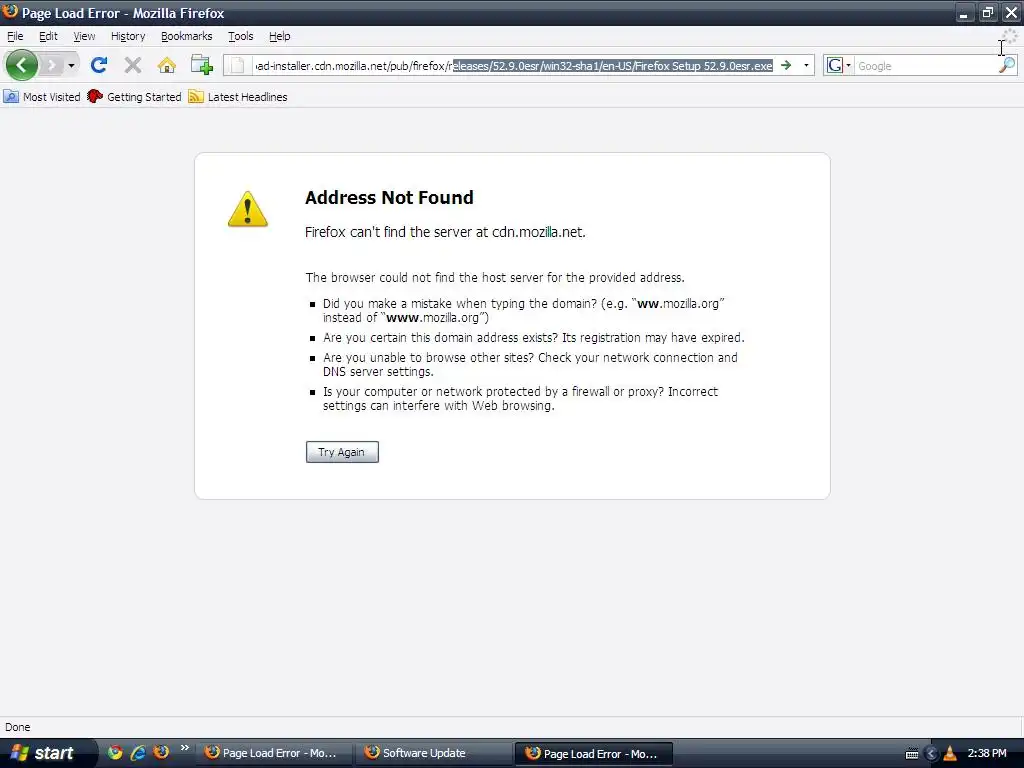This screenshot has width=1024, height=768.
Task: Expand the address bar history dropdown
Action: pyautogui.click(x=806, y=65)
